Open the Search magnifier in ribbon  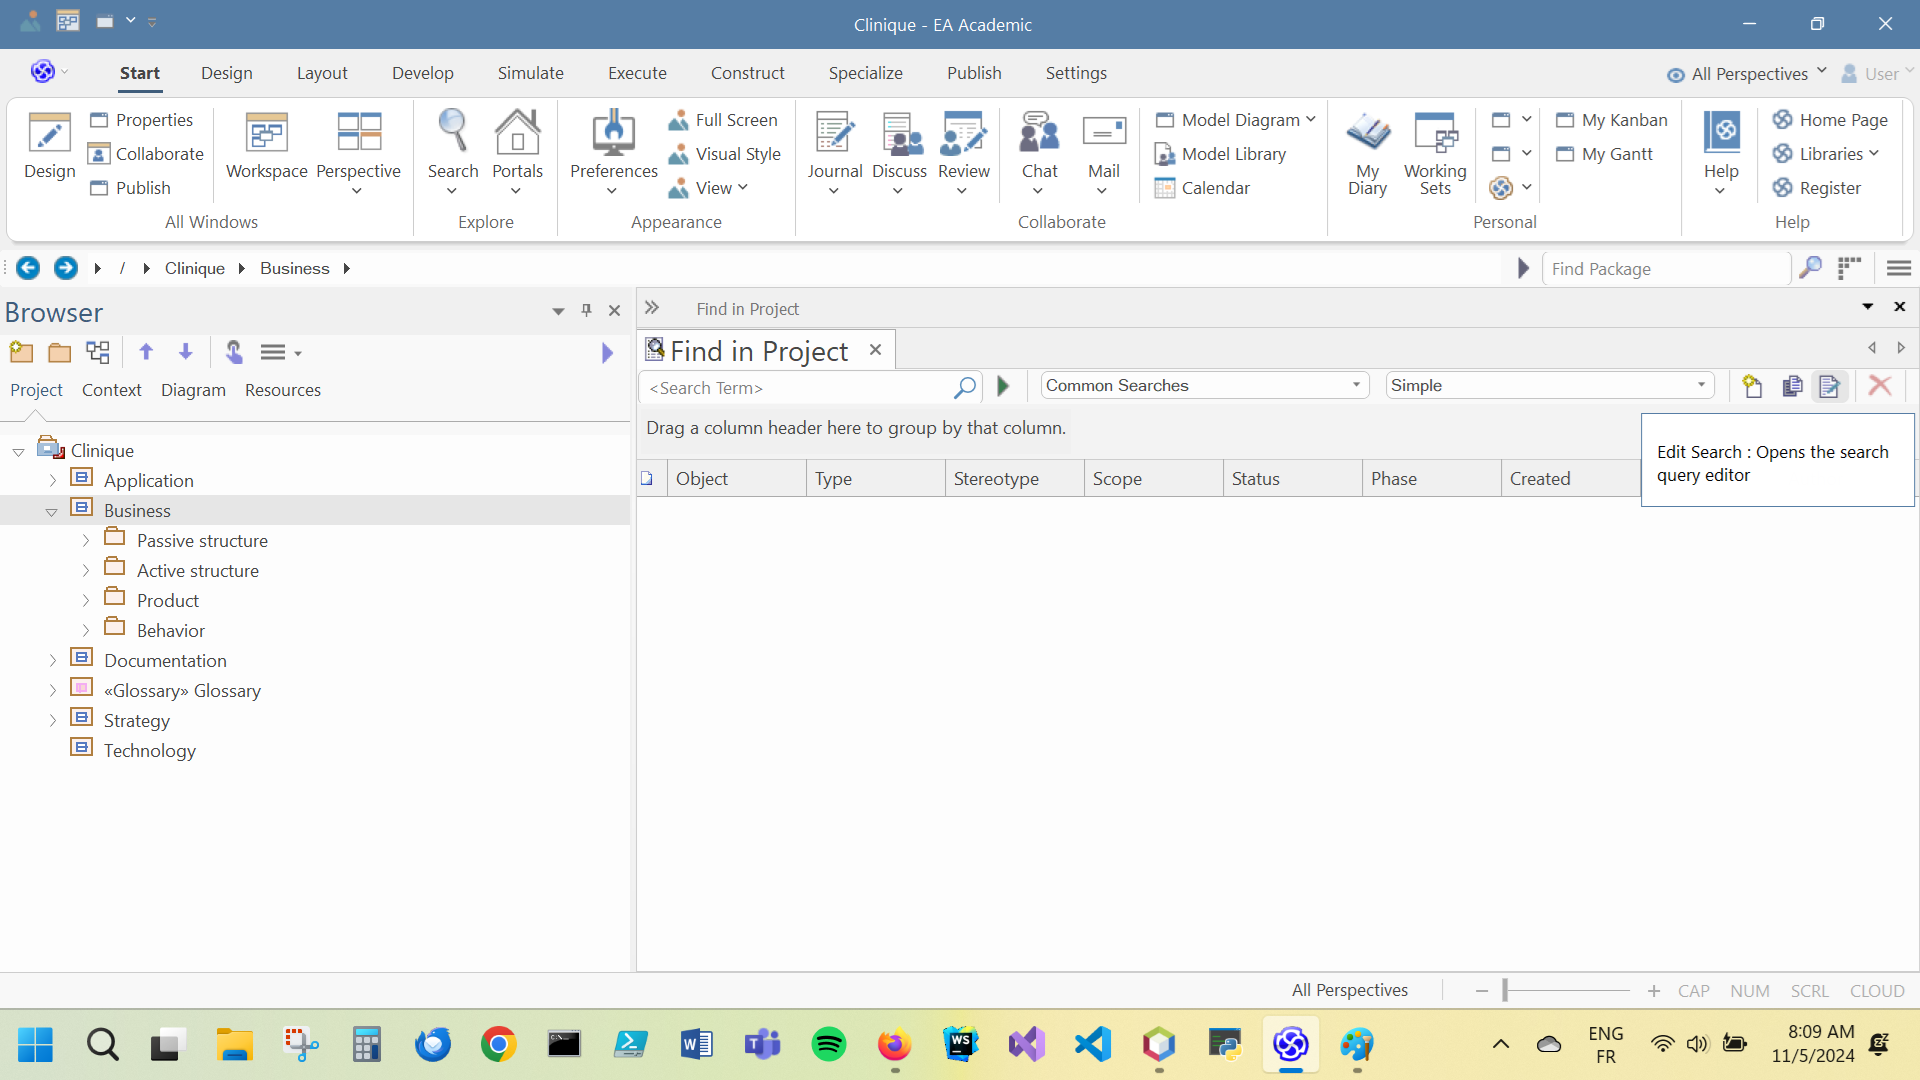click(453, 133)
